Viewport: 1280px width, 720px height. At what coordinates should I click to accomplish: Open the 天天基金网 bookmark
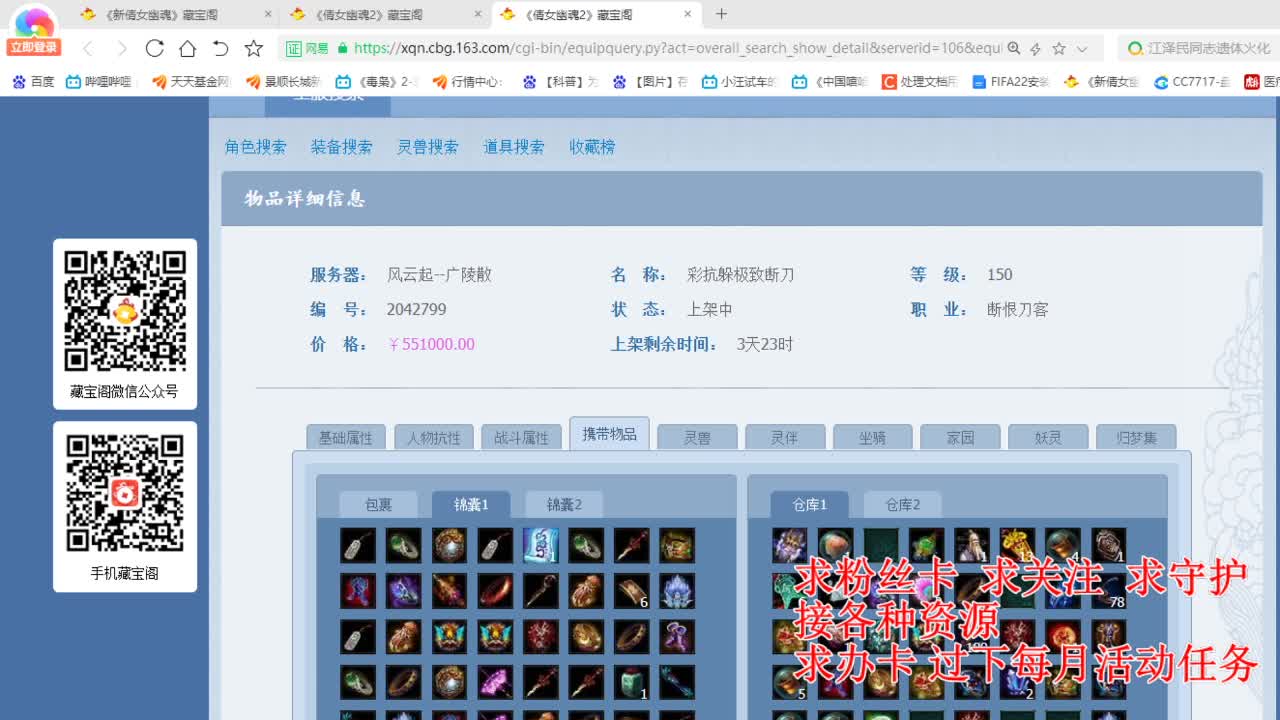190,82
